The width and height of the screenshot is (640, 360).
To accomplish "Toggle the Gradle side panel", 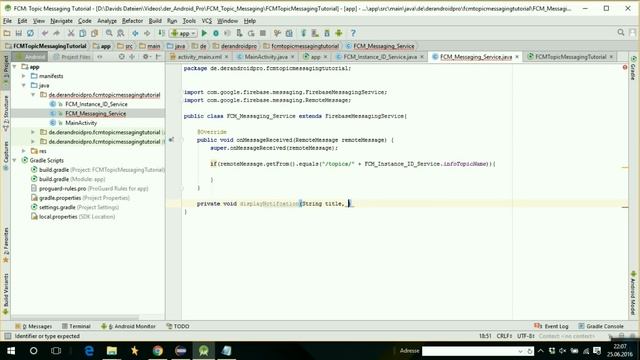I will pyautogui.click(x=633, y=68).
